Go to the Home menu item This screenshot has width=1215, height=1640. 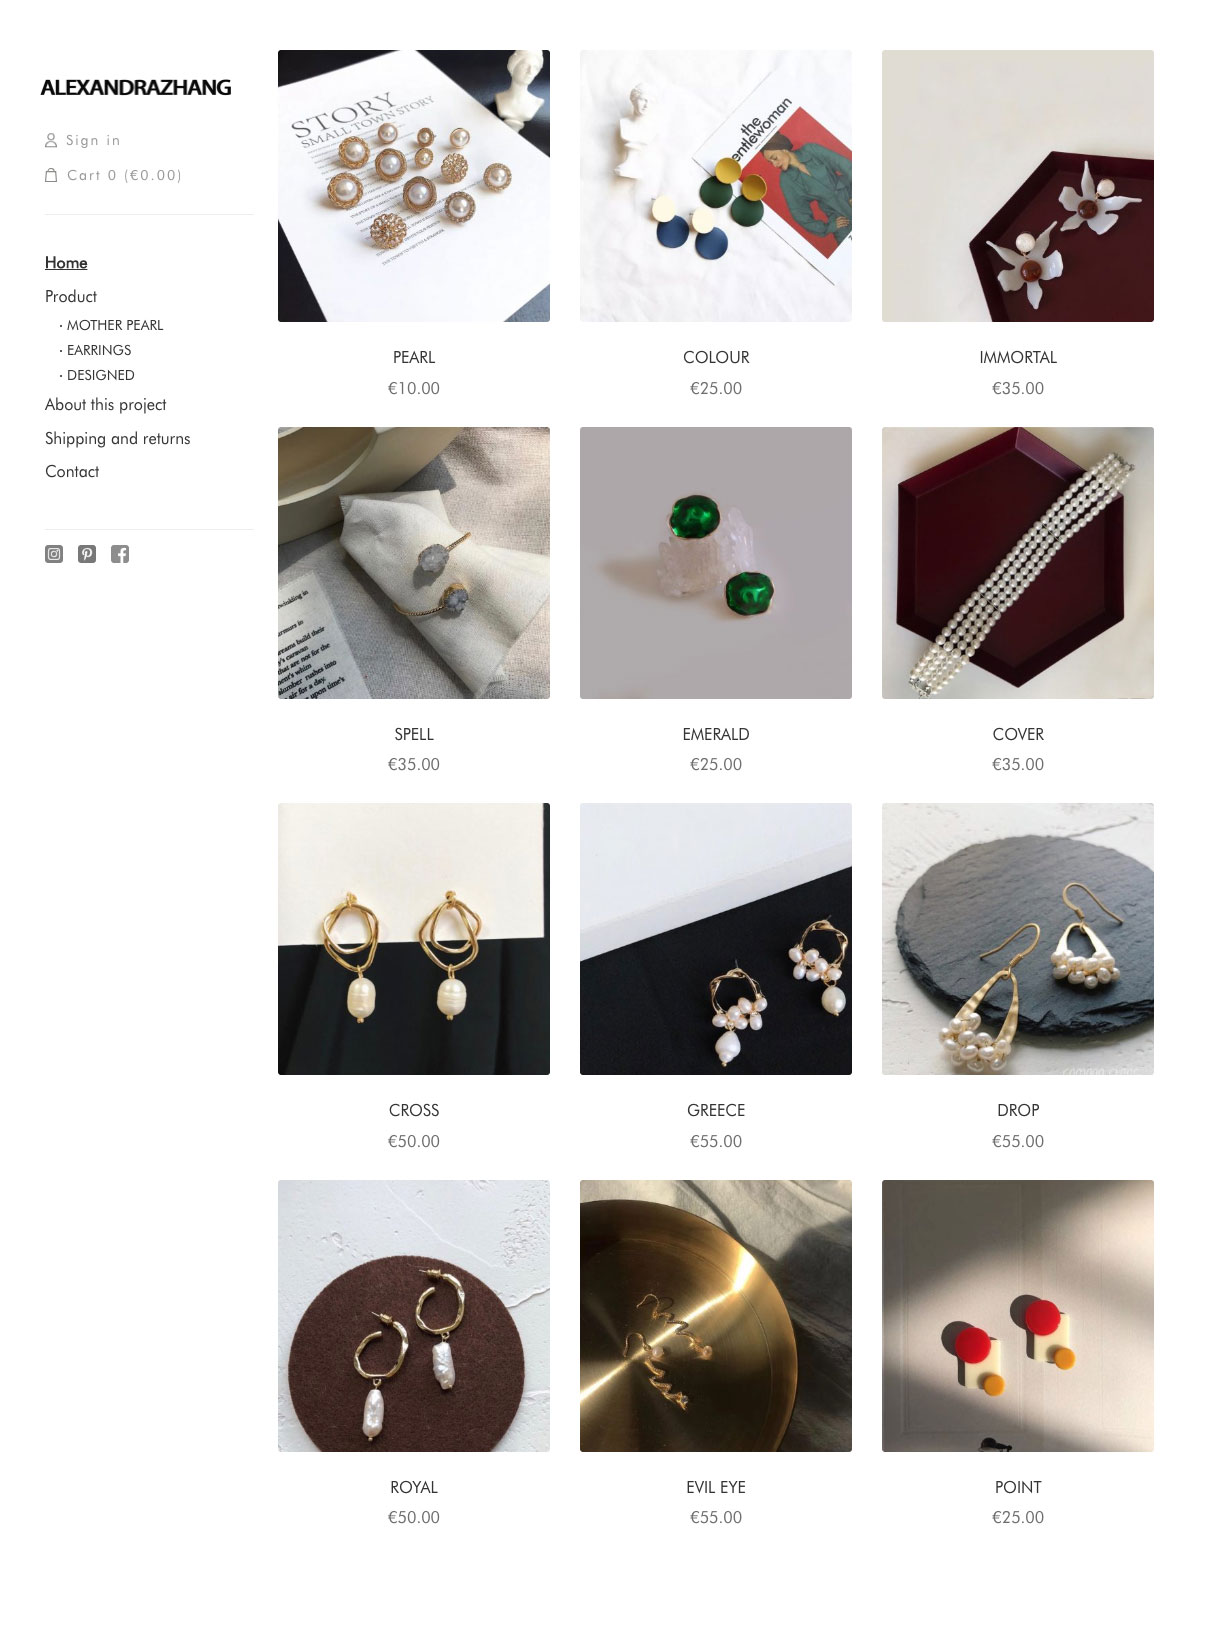coord(66,263)
